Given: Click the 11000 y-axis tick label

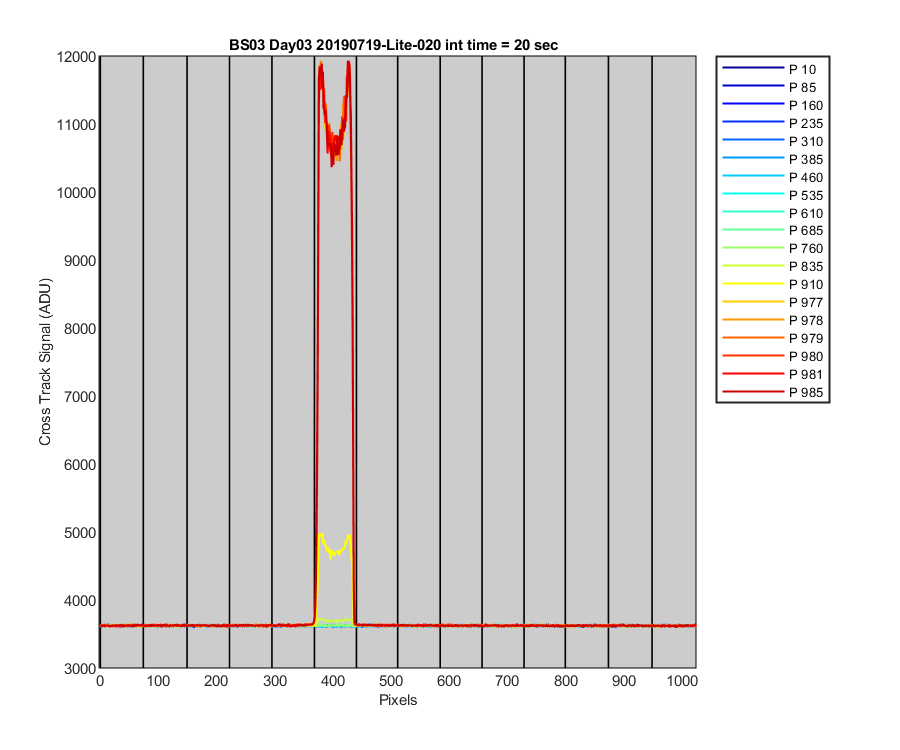Looking at the screenshot, I should coord(76,125).
